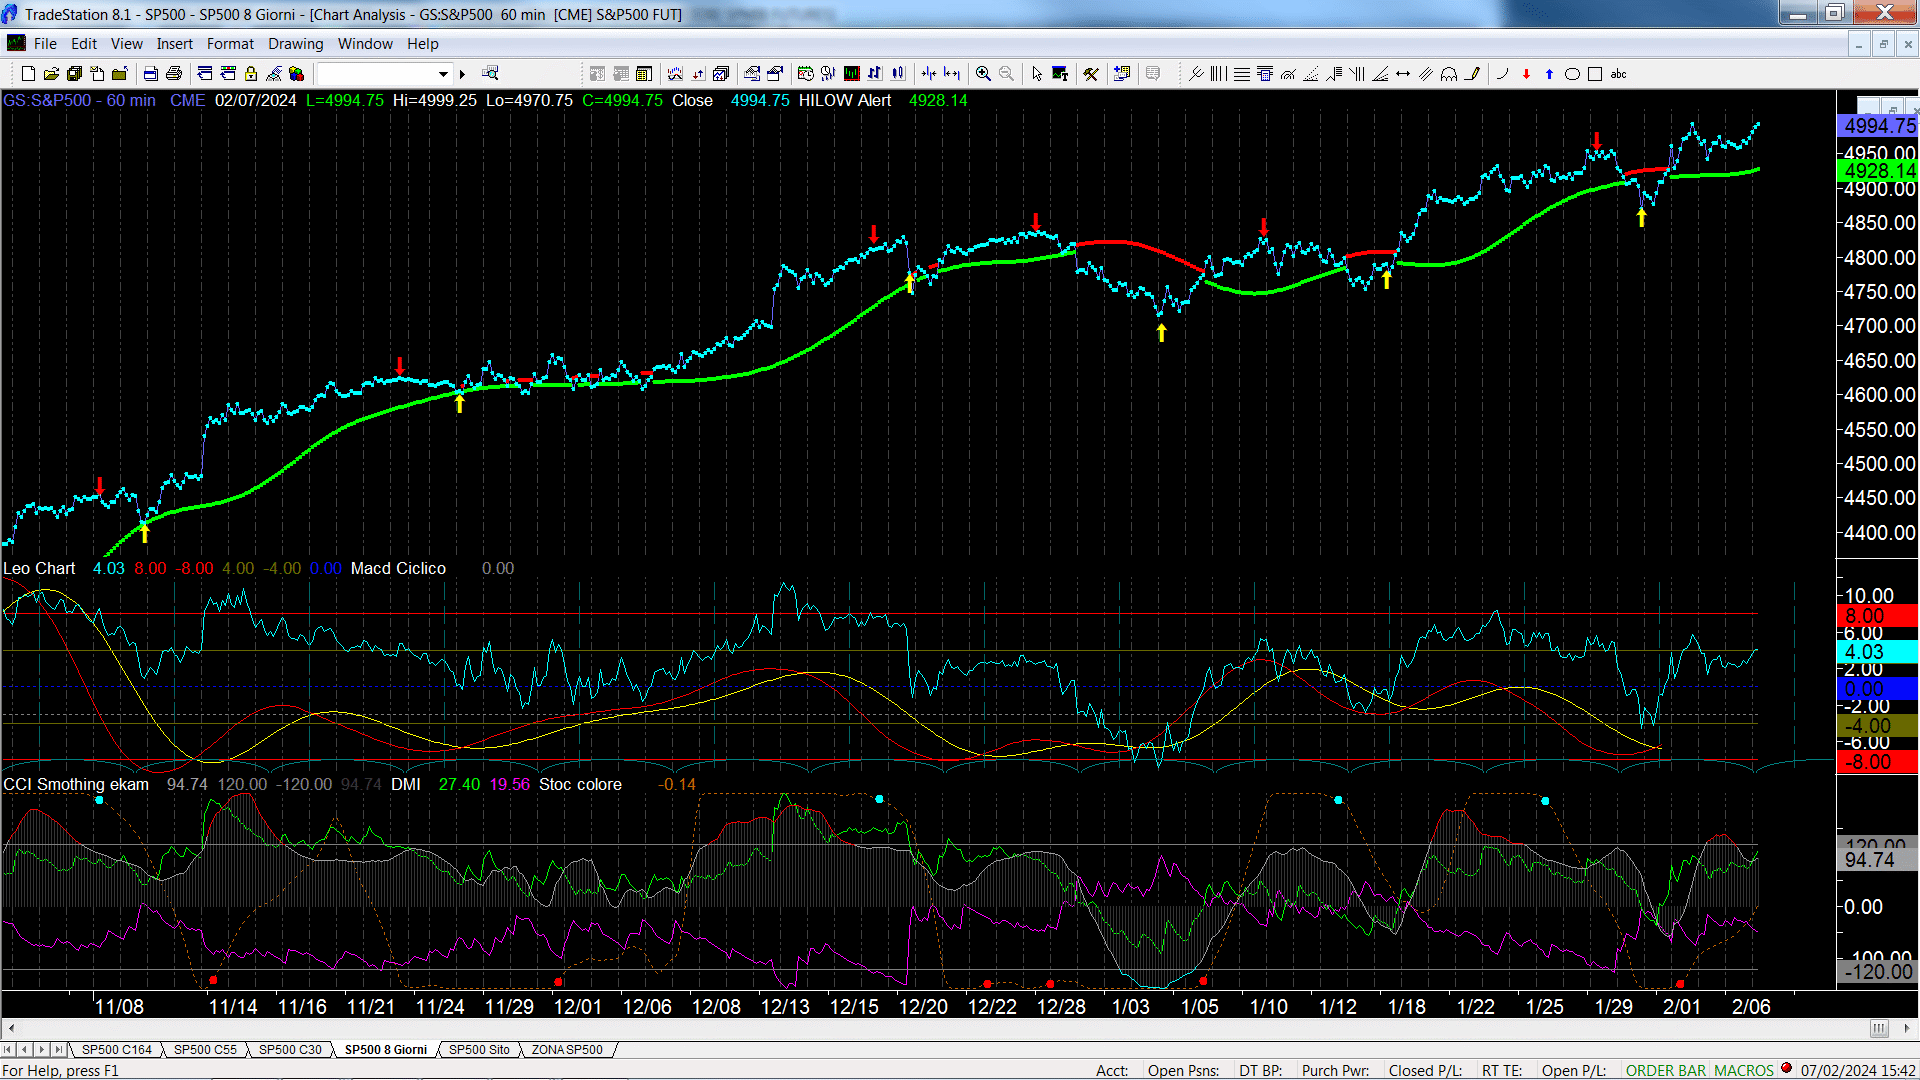The width and height of the screenshot is (1920, 1080).
Task: Click the New document icon
Action: point(28,74)
